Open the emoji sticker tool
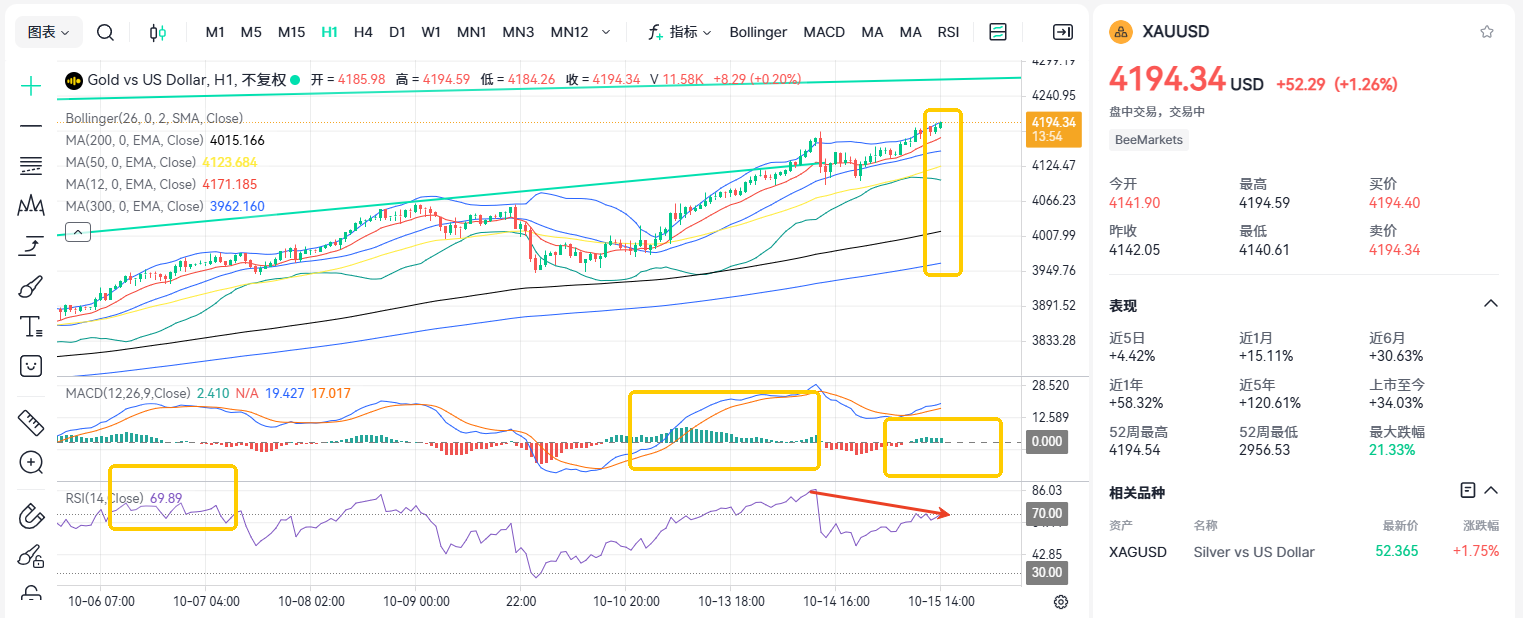The height and width of the screenshot is (618, 1523). tap(31, 366)
